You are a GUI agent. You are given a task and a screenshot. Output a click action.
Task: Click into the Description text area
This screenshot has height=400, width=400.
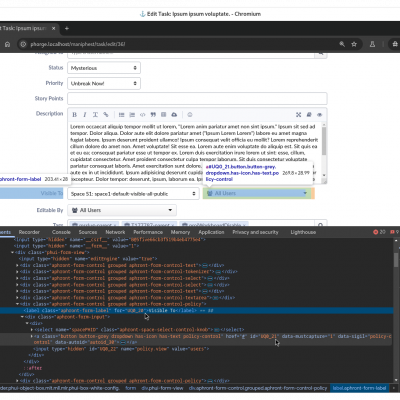point(195,153)
